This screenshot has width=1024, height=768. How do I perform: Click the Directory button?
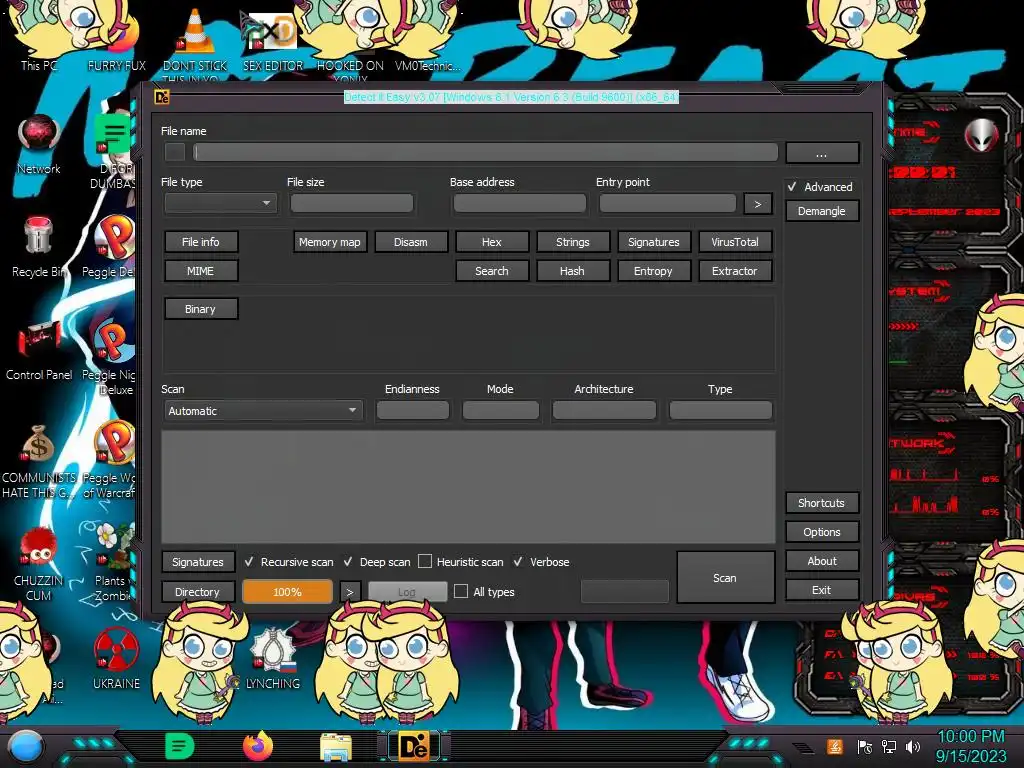coord(198,592)
